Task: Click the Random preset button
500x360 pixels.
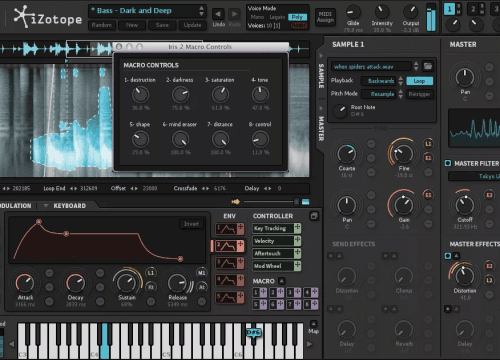Action: (102, 25)
